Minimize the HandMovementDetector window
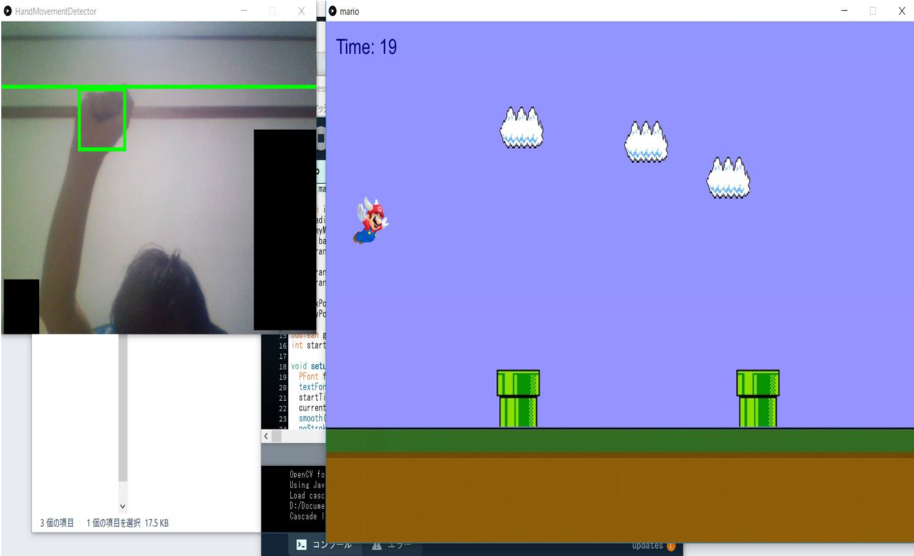914x556 pixels. point(244,11)
